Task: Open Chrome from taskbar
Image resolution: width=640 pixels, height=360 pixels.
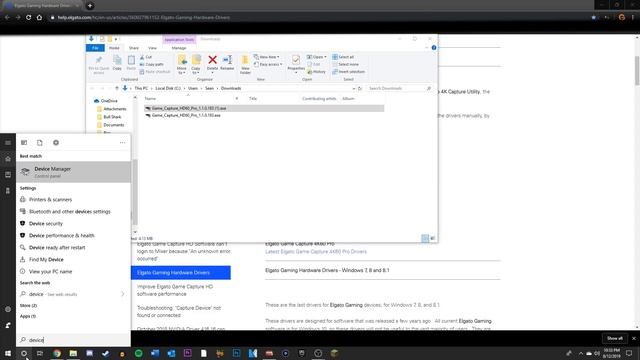Action: [x=57, y=353]
